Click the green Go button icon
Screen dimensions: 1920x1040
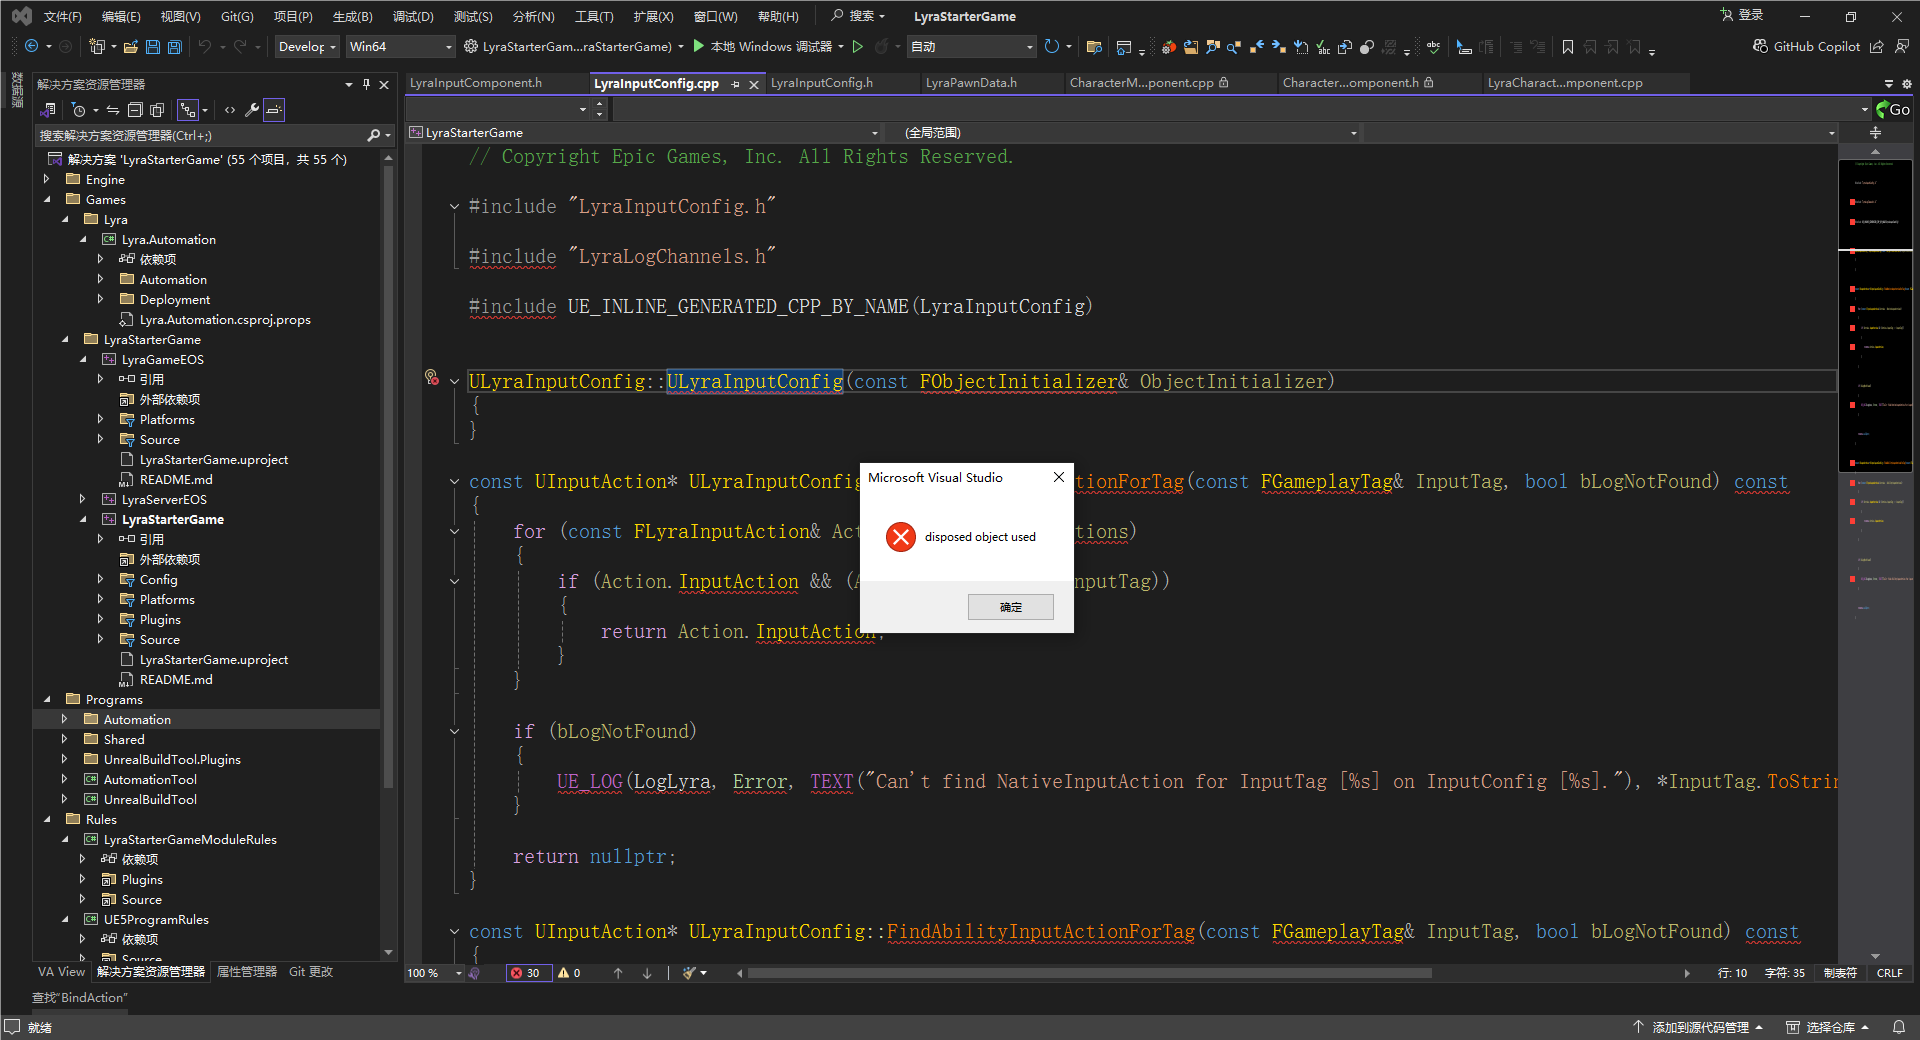tap(1893, 110)
